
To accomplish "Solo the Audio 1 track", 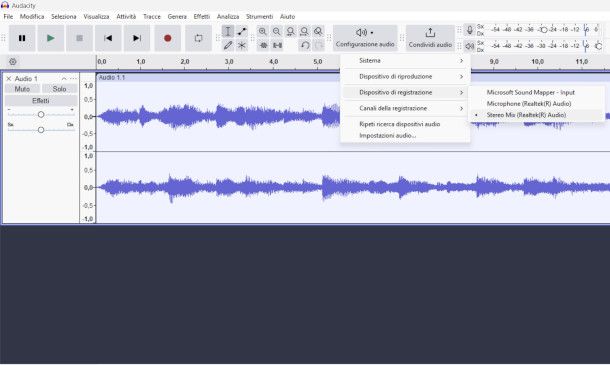I will 60,89.
